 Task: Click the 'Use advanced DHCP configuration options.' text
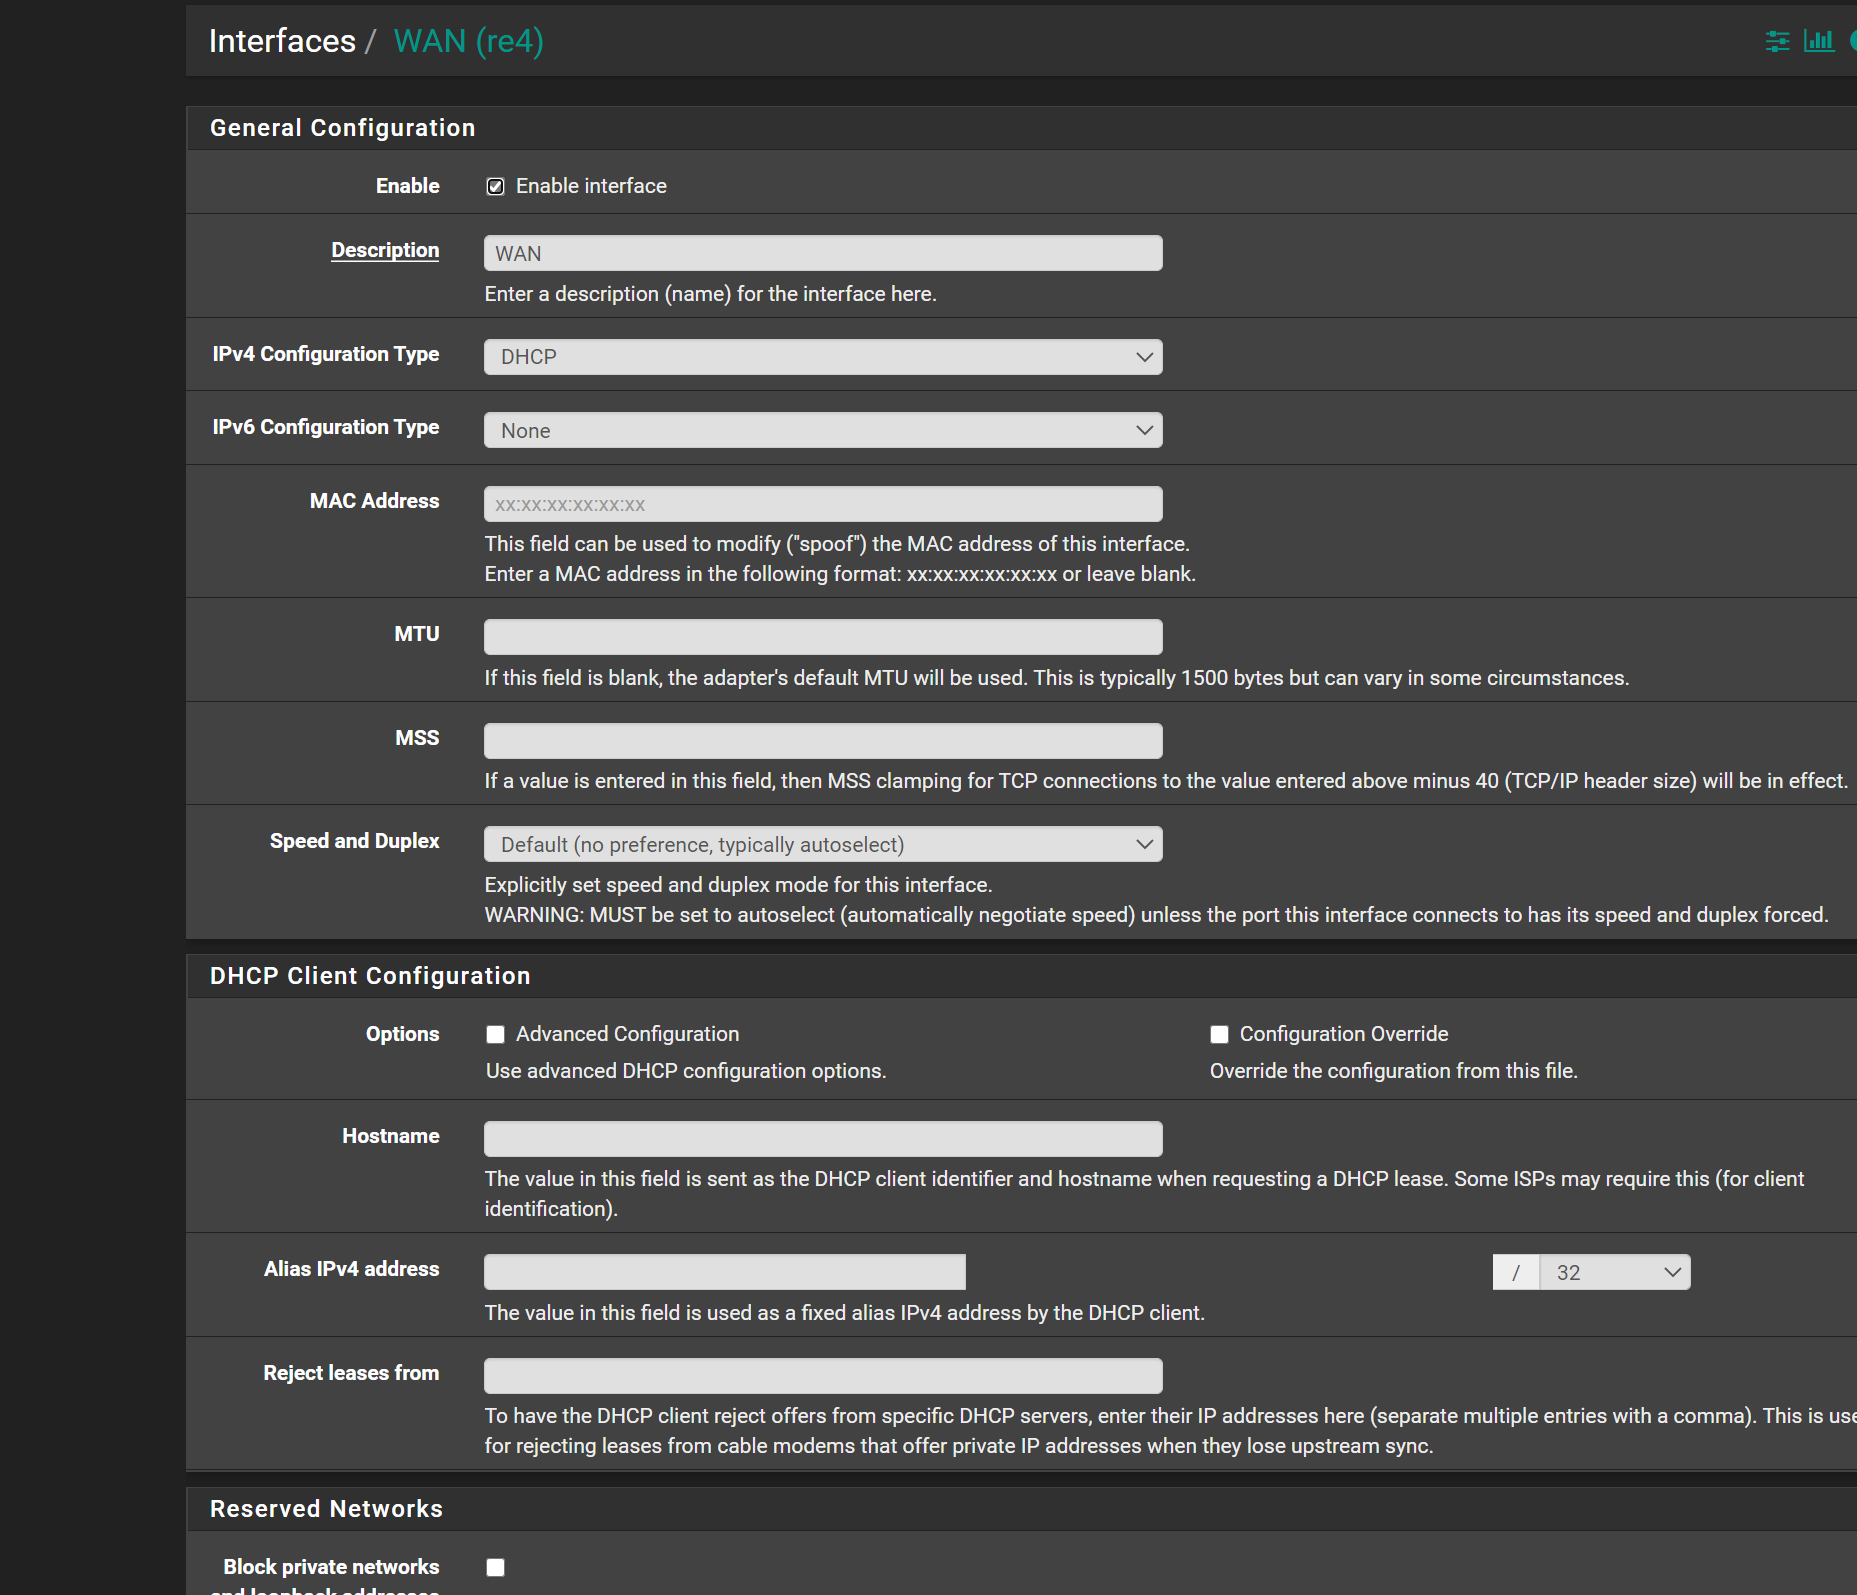(x=686, y=1071)
